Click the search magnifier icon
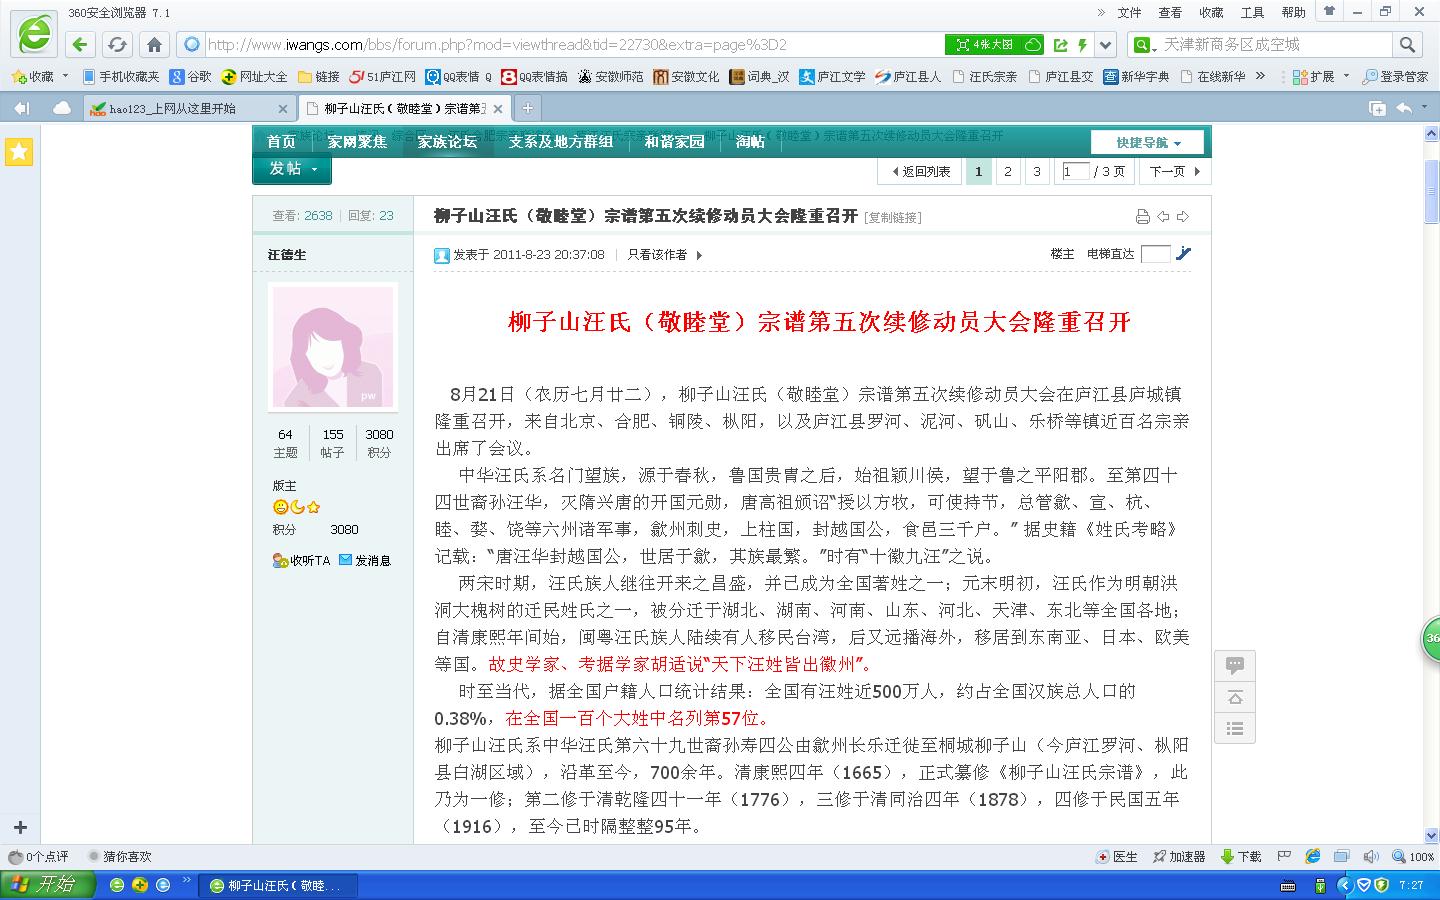 pos(1407,45)
